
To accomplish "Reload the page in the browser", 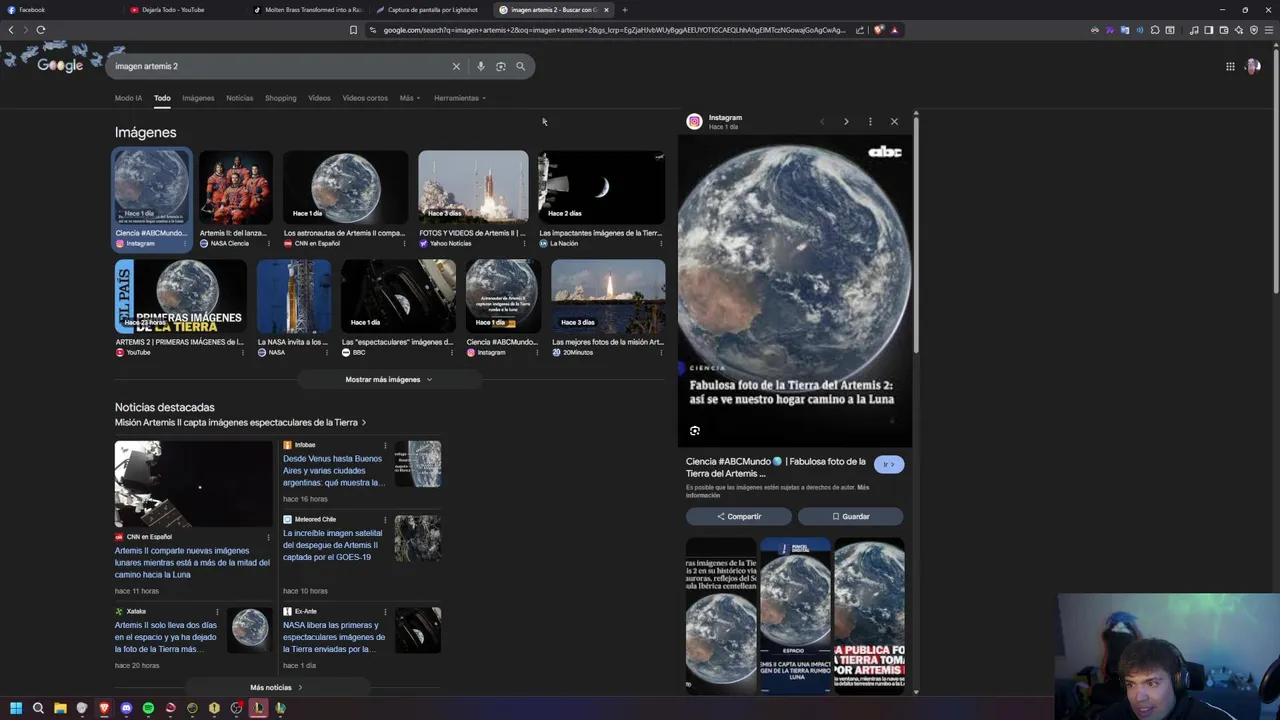I will coord(41,30).
